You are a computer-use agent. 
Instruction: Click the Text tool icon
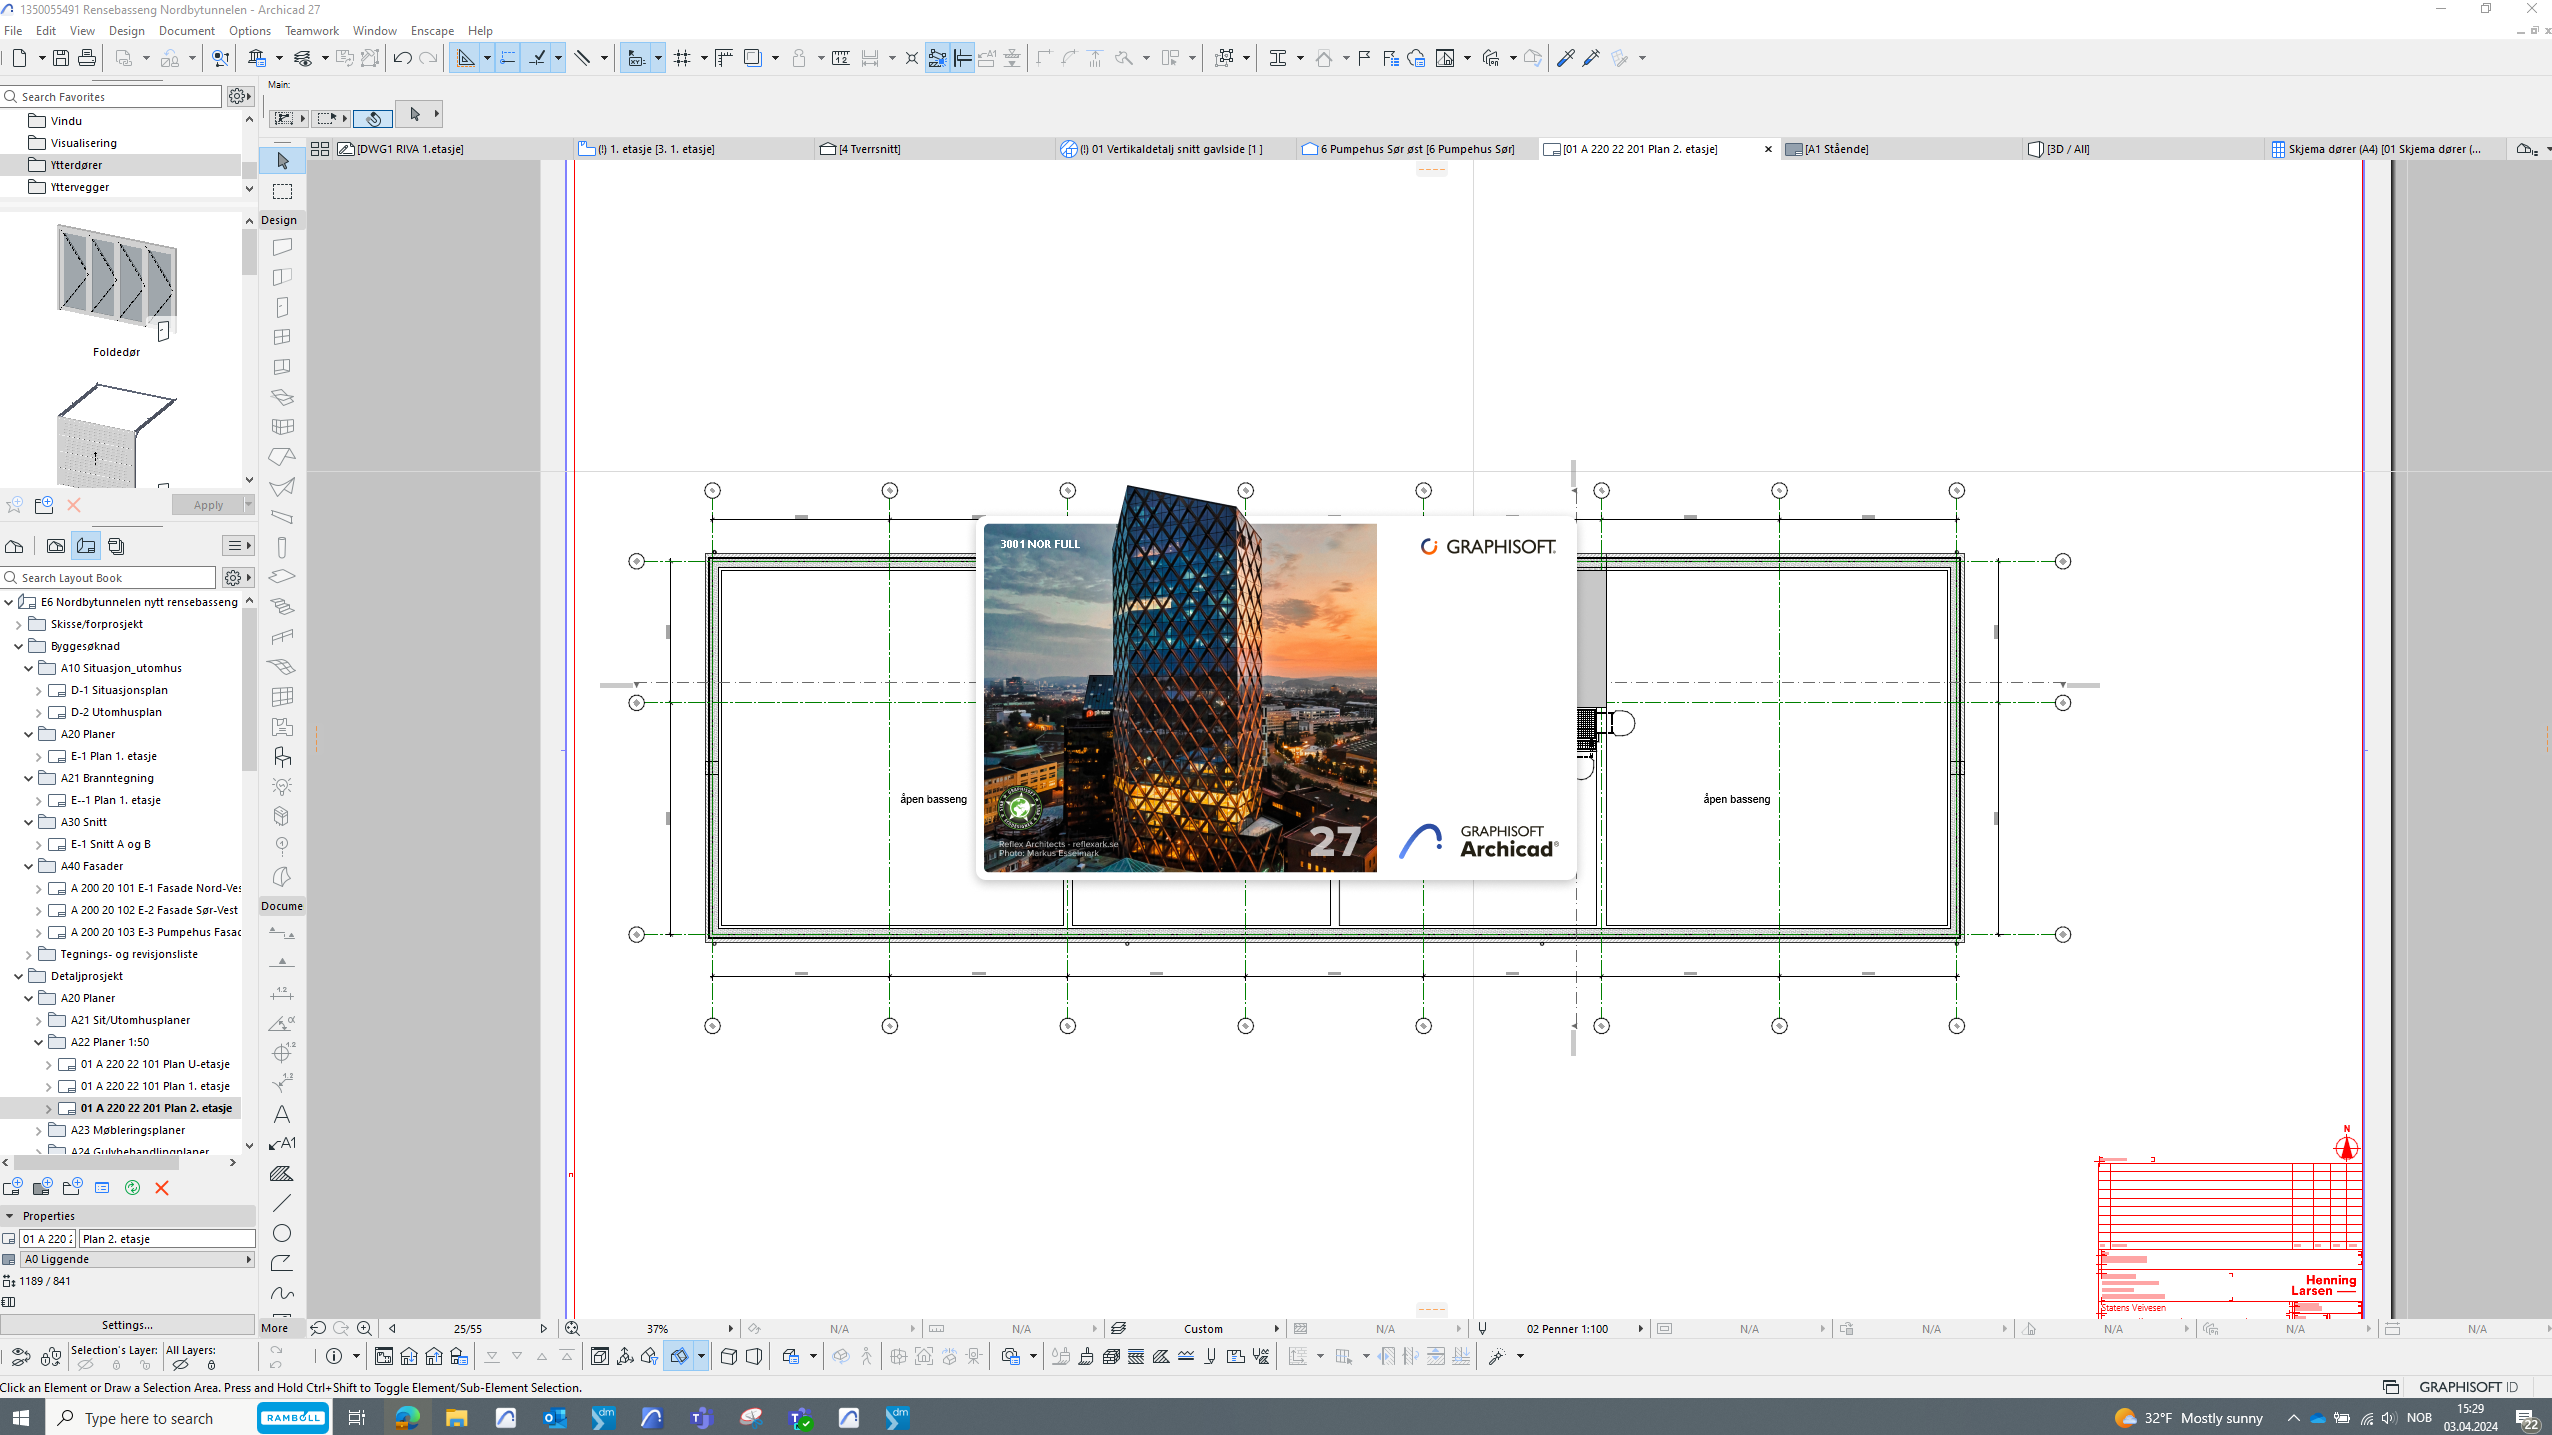tap(282, 1114)
